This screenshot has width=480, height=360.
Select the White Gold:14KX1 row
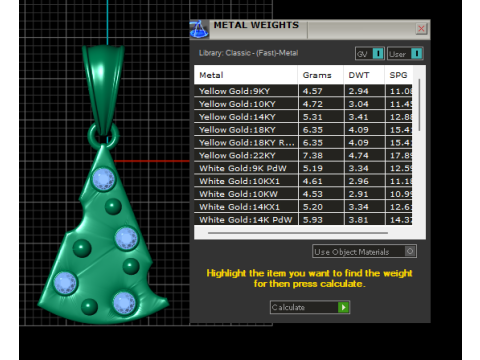303,207
